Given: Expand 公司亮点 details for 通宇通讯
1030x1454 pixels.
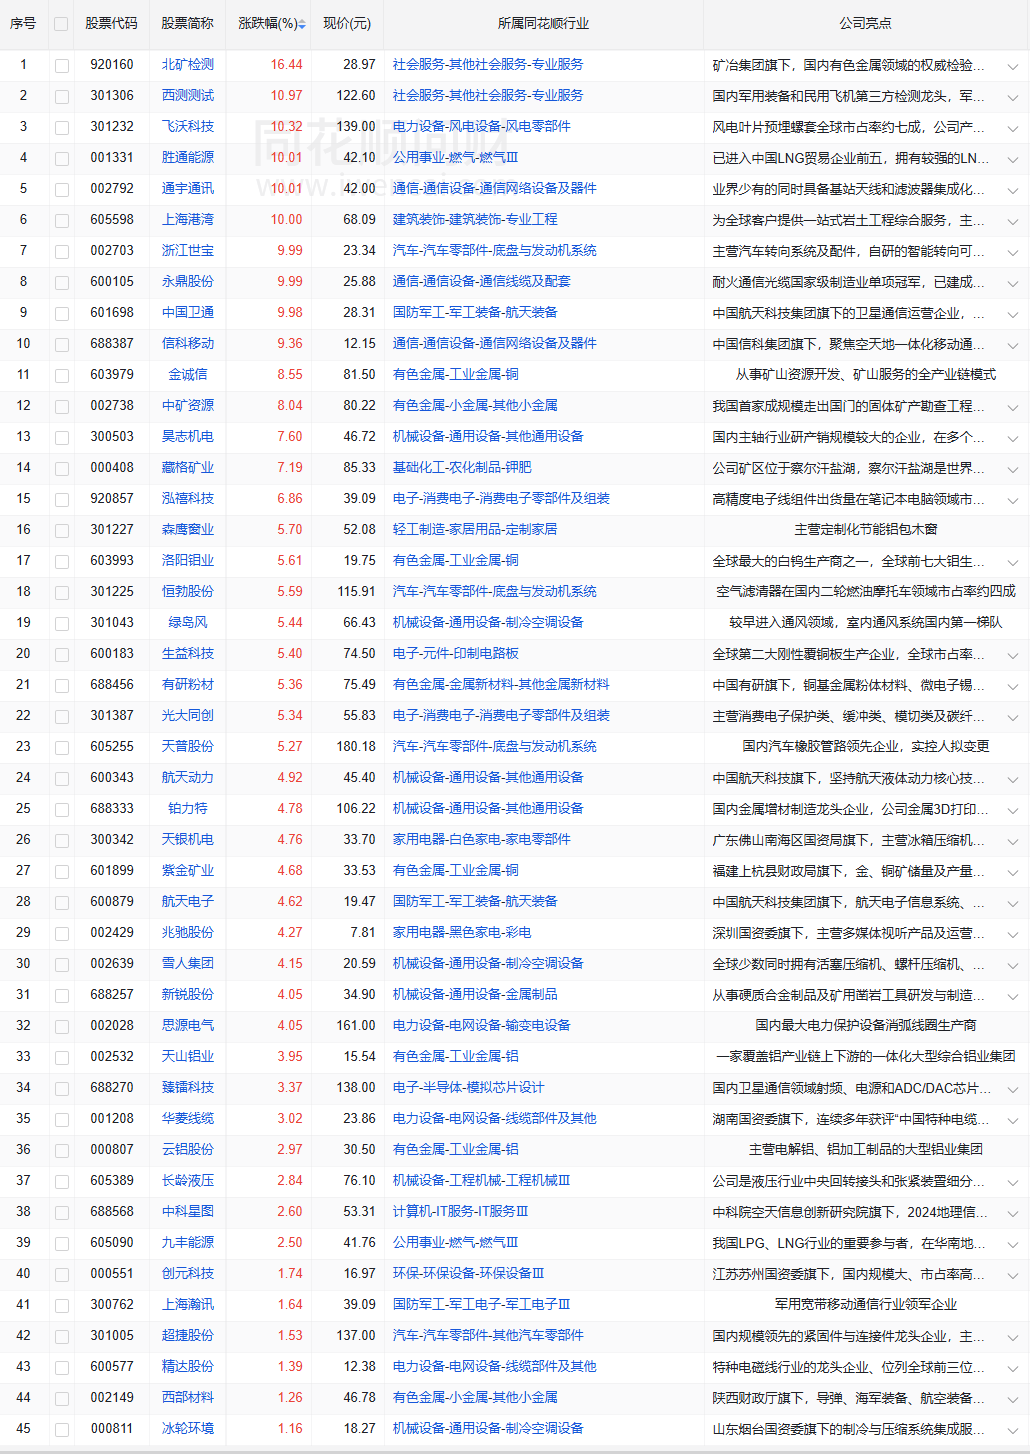Looking at the screenshot, I should point(1012,190).
